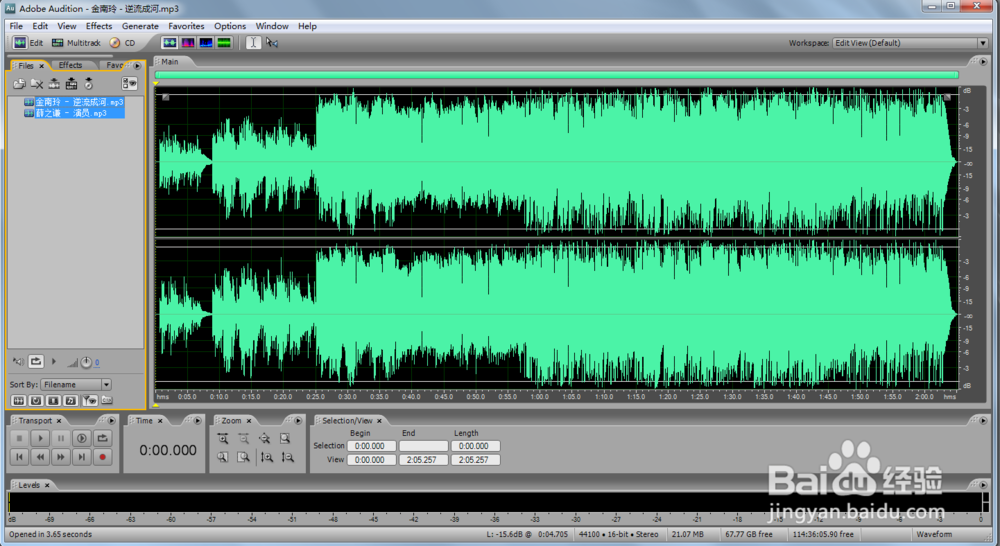This screenshot has height=546, width=1000.
Task: Toggle Files panel auto-play speaker icon
Action: tap(18, 362)
